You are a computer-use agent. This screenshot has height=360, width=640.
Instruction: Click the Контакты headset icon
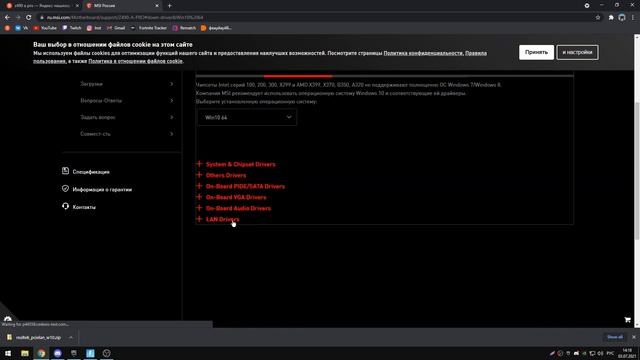[65, 206]
